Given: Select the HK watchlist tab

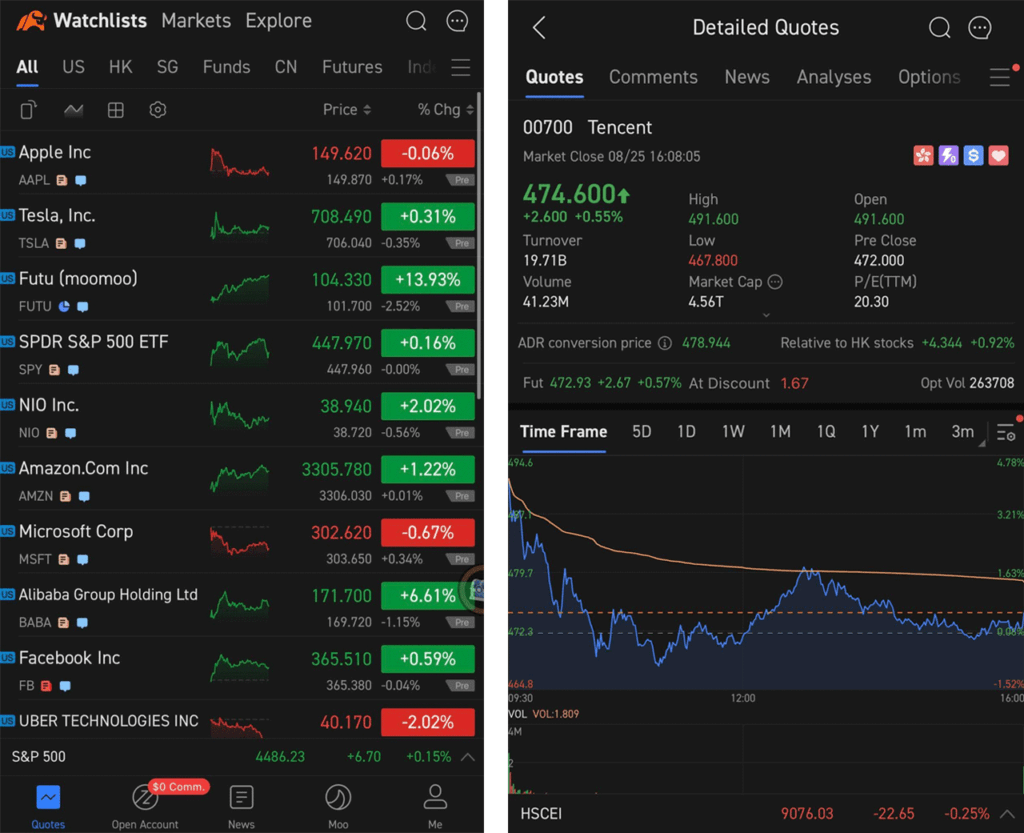Looking at the screenshot, I should [x=120, y=67].
